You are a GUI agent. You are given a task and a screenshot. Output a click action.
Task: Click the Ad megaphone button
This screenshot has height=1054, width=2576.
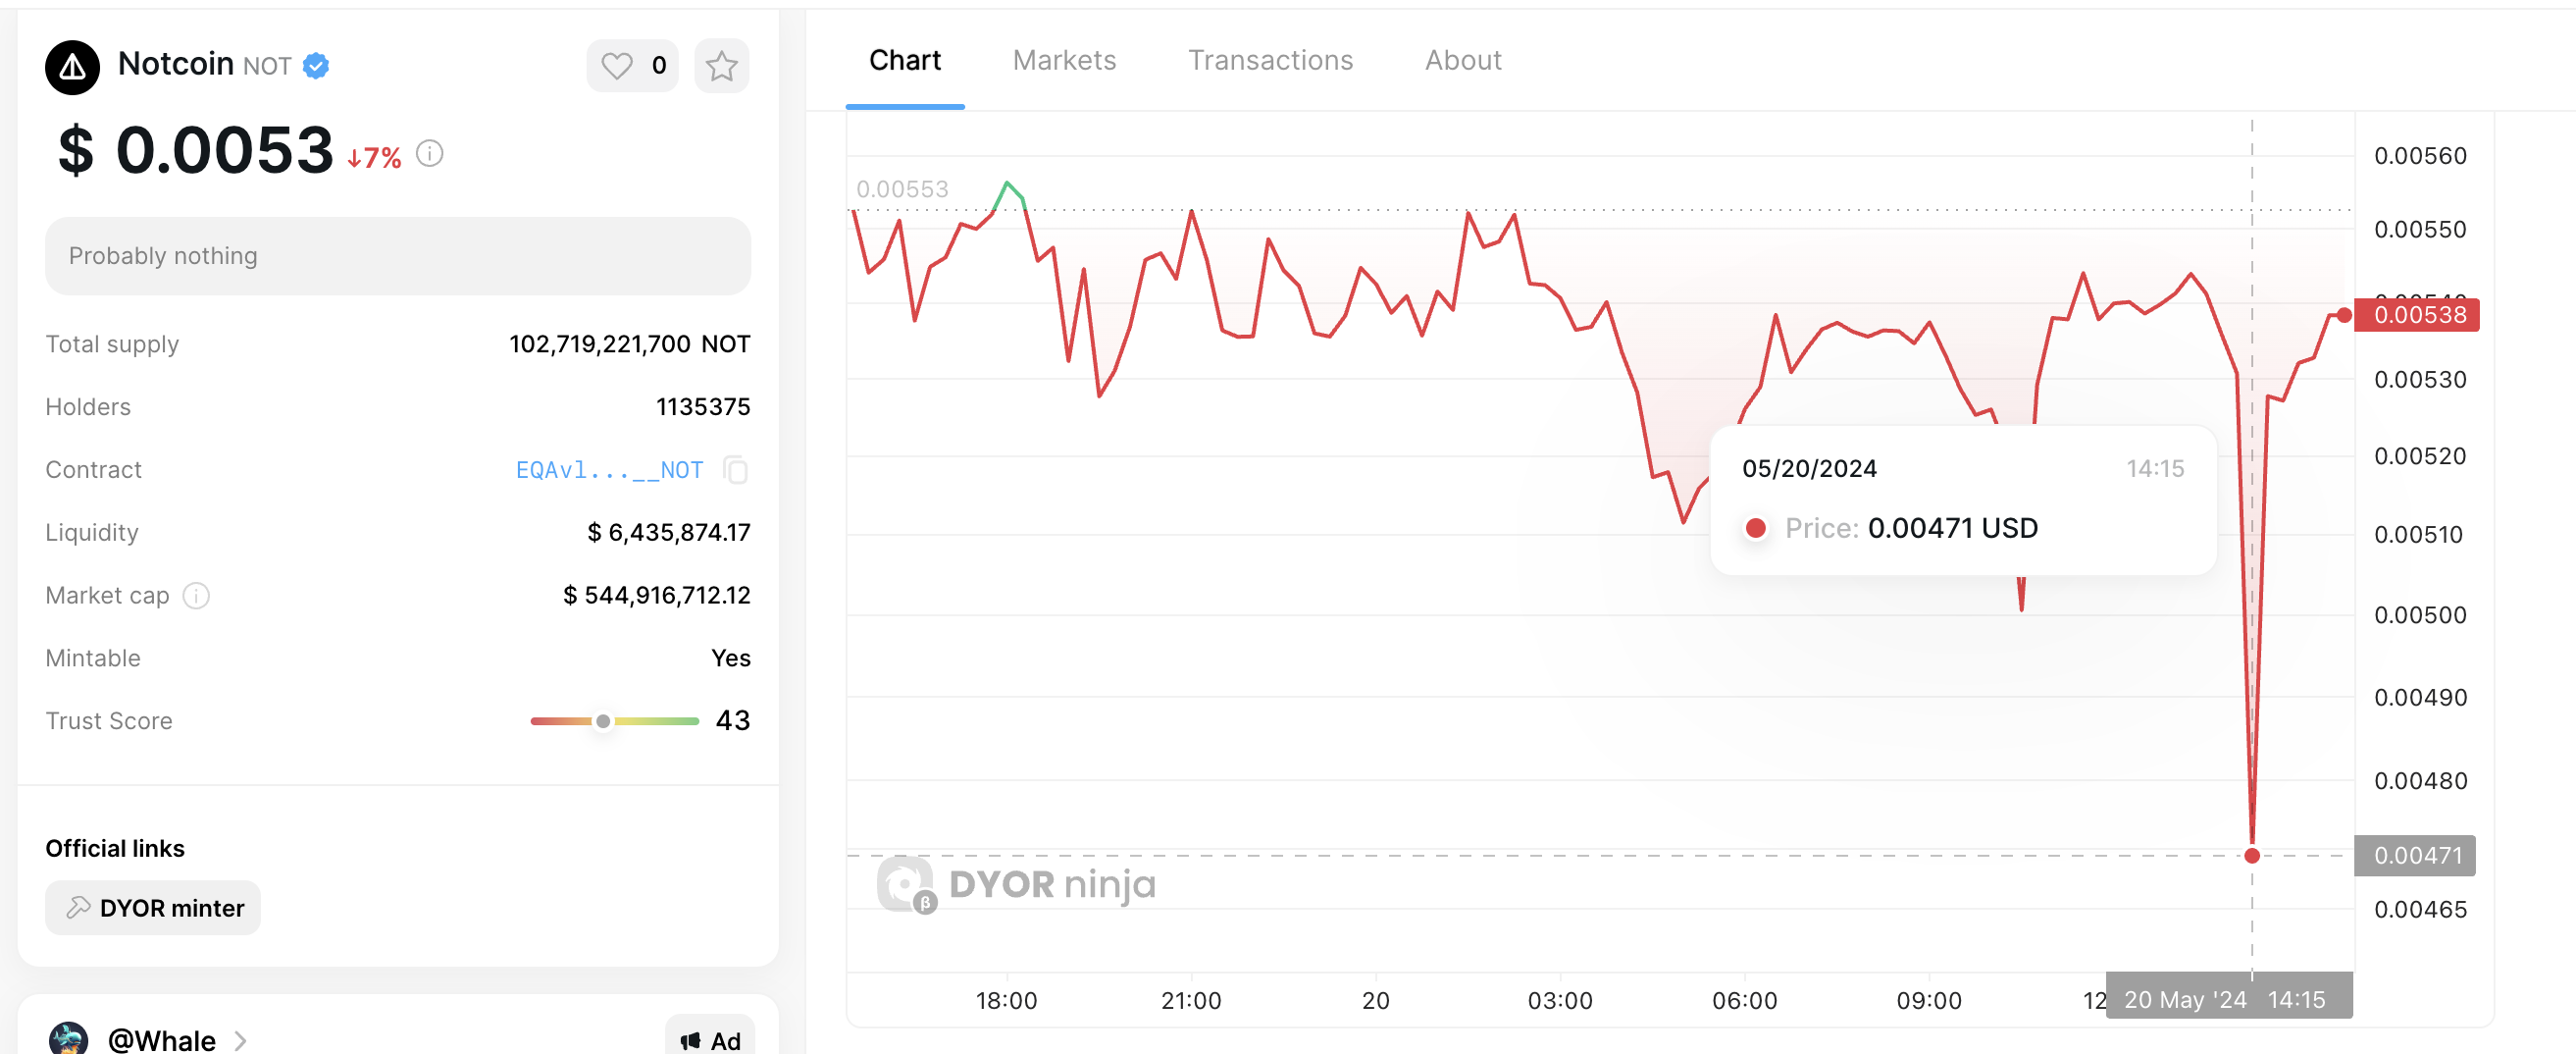(710, 1040)
